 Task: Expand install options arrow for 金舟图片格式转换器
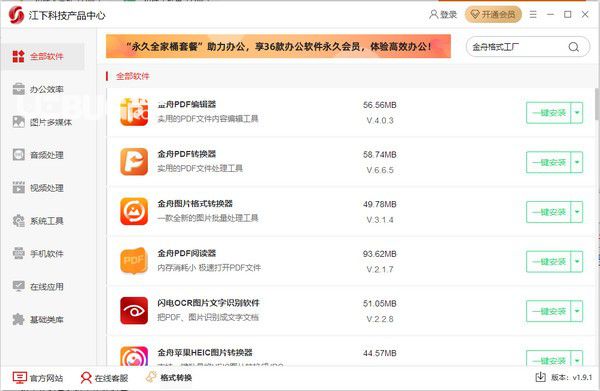(x=577, y=212)
